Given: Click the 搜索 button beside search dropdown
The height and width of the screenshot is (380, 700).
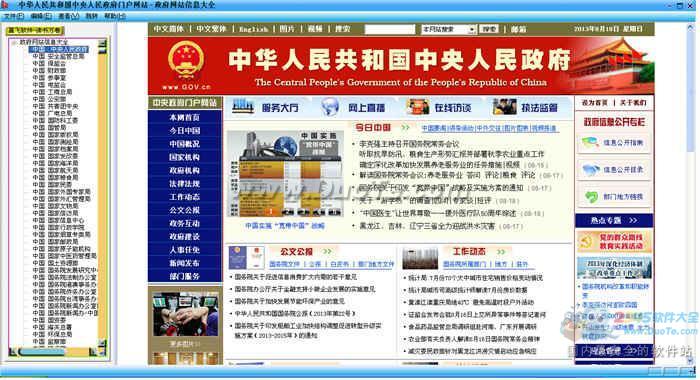Looking at the screenshot, I should (x=489, y=29).
